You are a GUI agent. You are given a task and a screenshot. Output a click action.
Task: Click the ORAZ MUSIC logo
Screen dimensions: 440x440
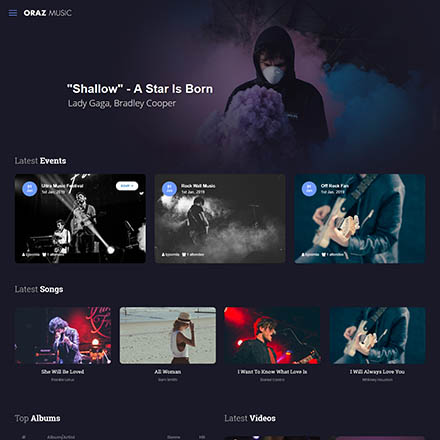(x=47, y=13)
